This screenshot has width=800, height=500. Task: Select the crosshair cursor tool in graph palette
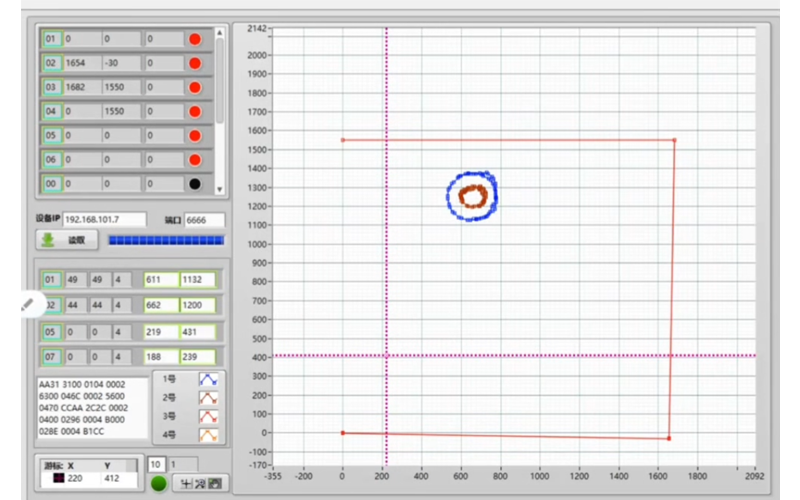click(x=185, y=484)
